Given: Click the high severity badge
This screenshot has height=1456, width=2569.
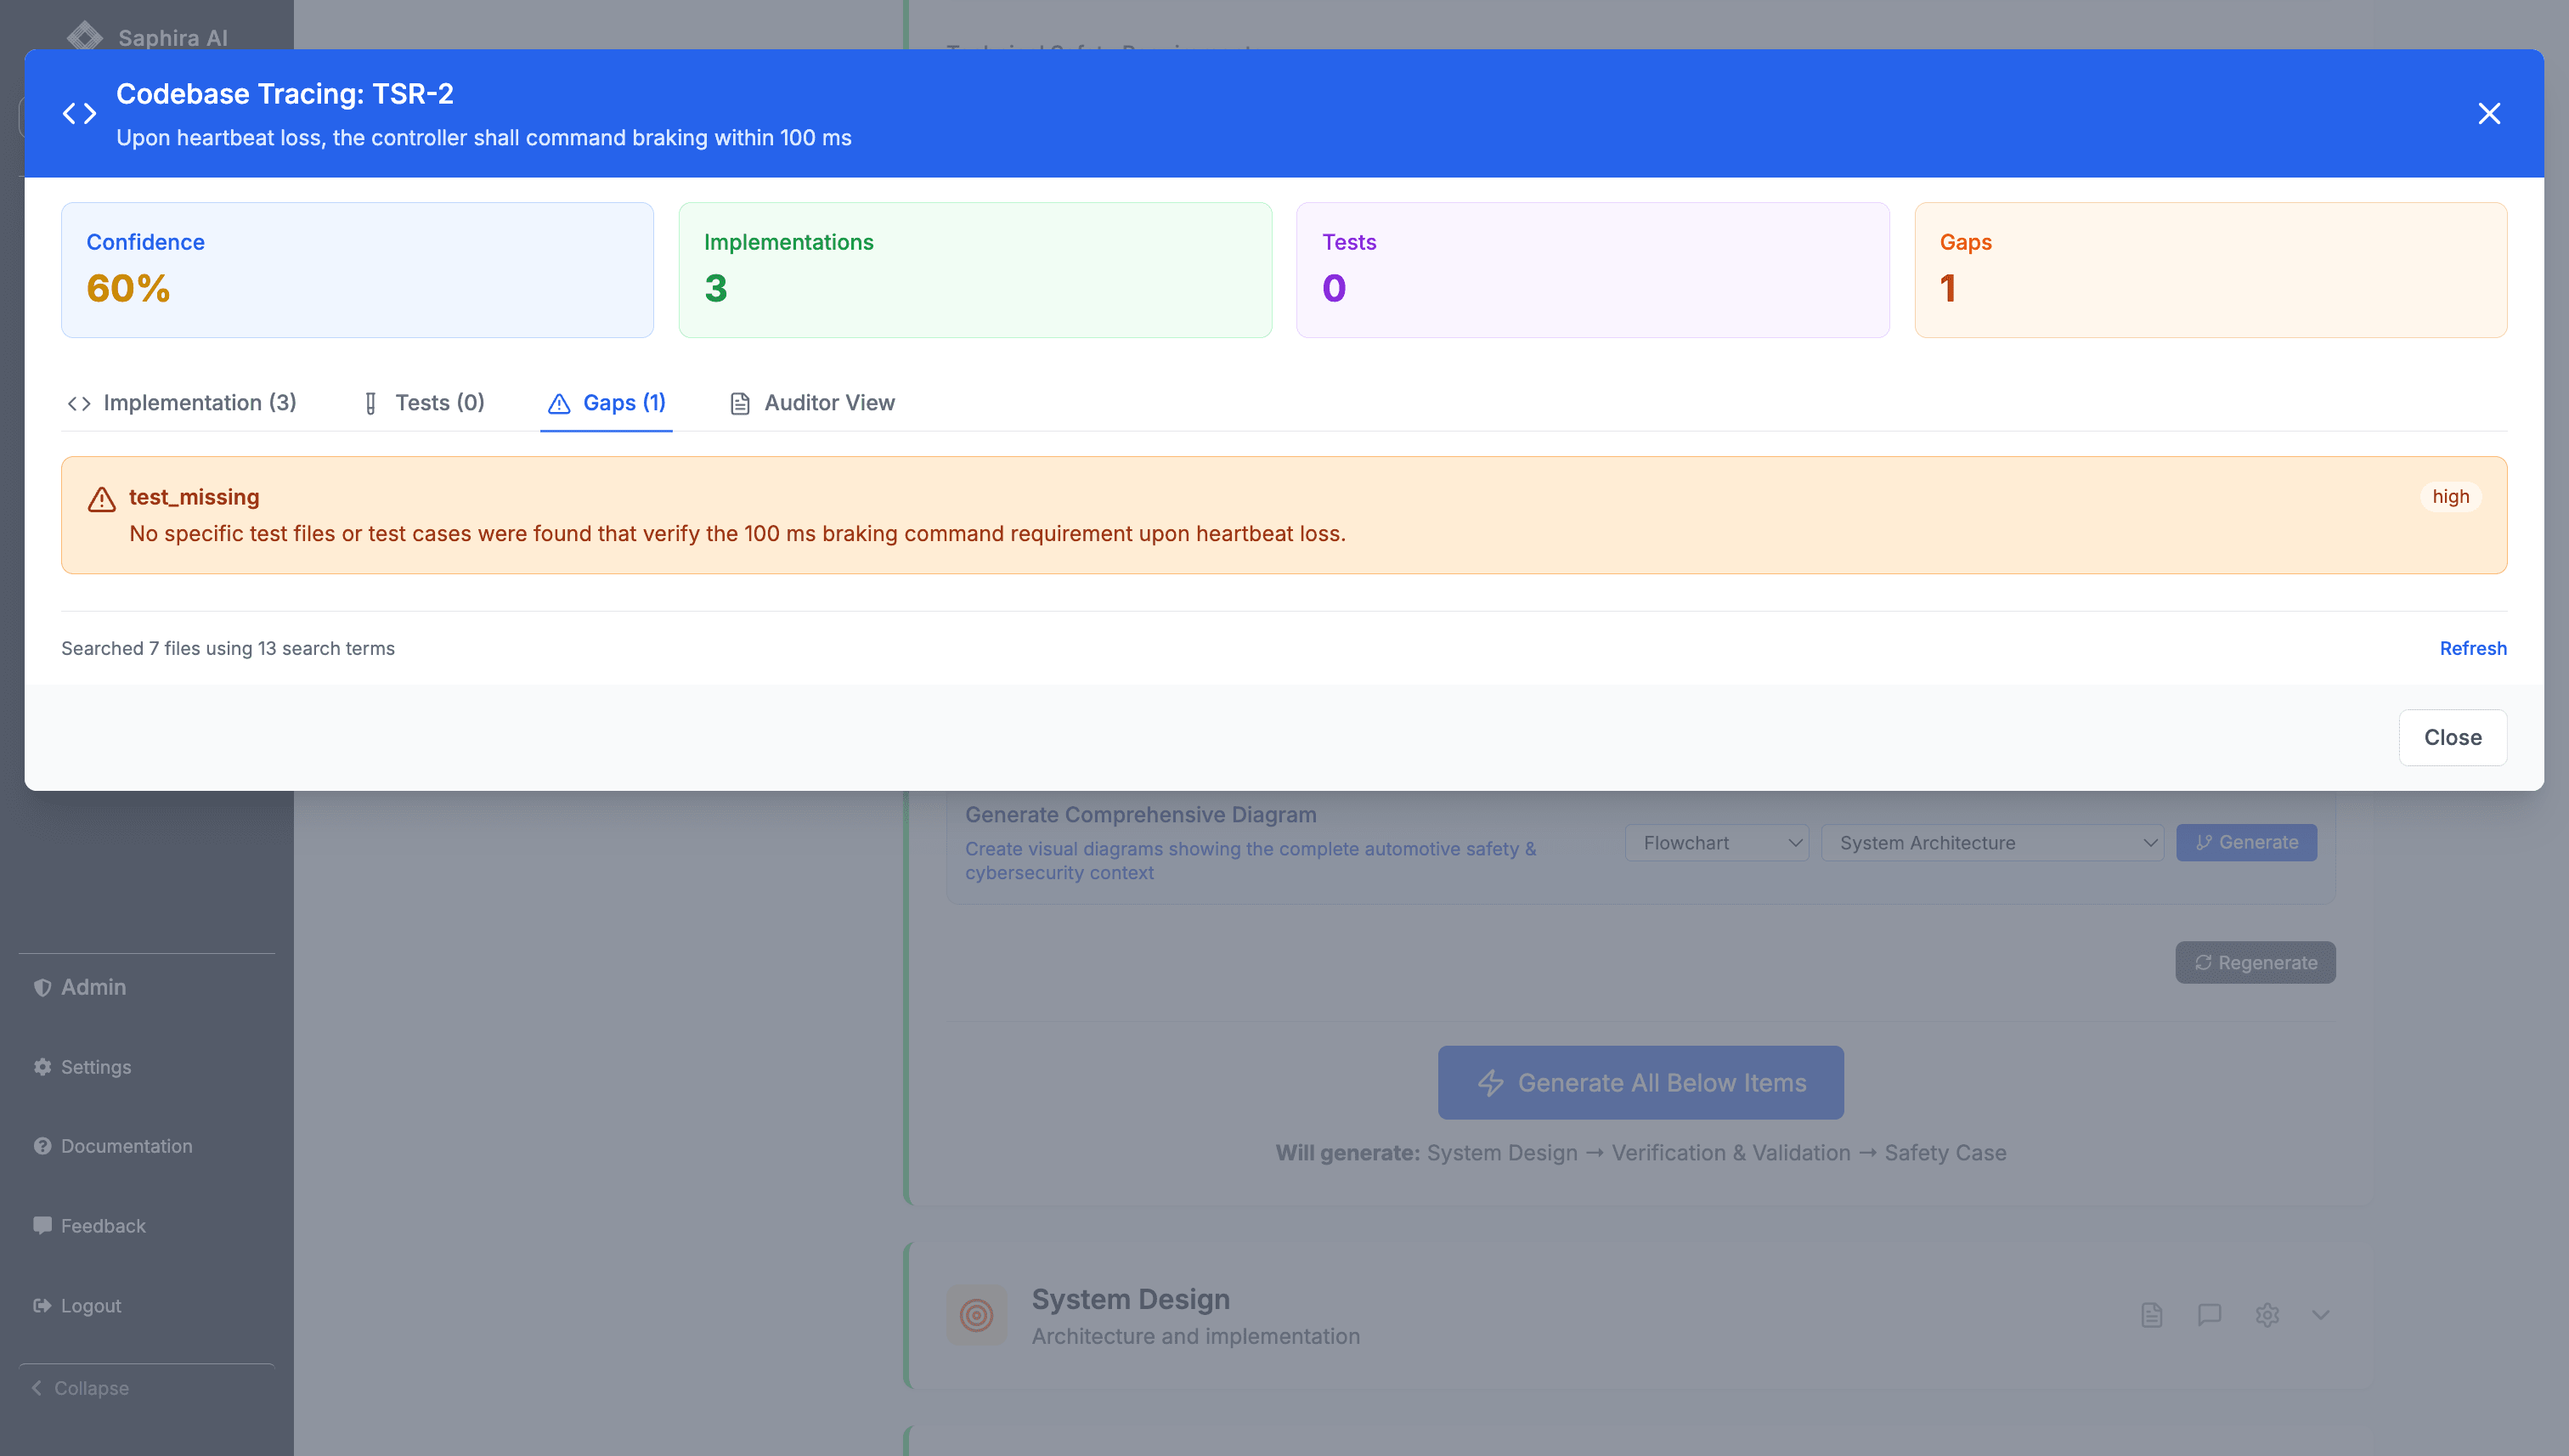Looking at the screenshot, I should (x=2450, y=497).
